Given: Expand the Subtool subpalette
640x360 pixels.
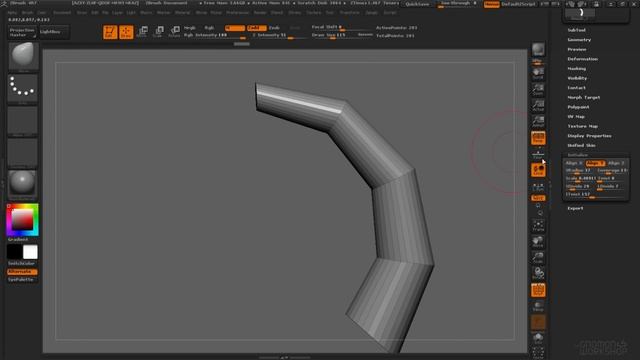Looking at the screenshot, I should point(576,30).
